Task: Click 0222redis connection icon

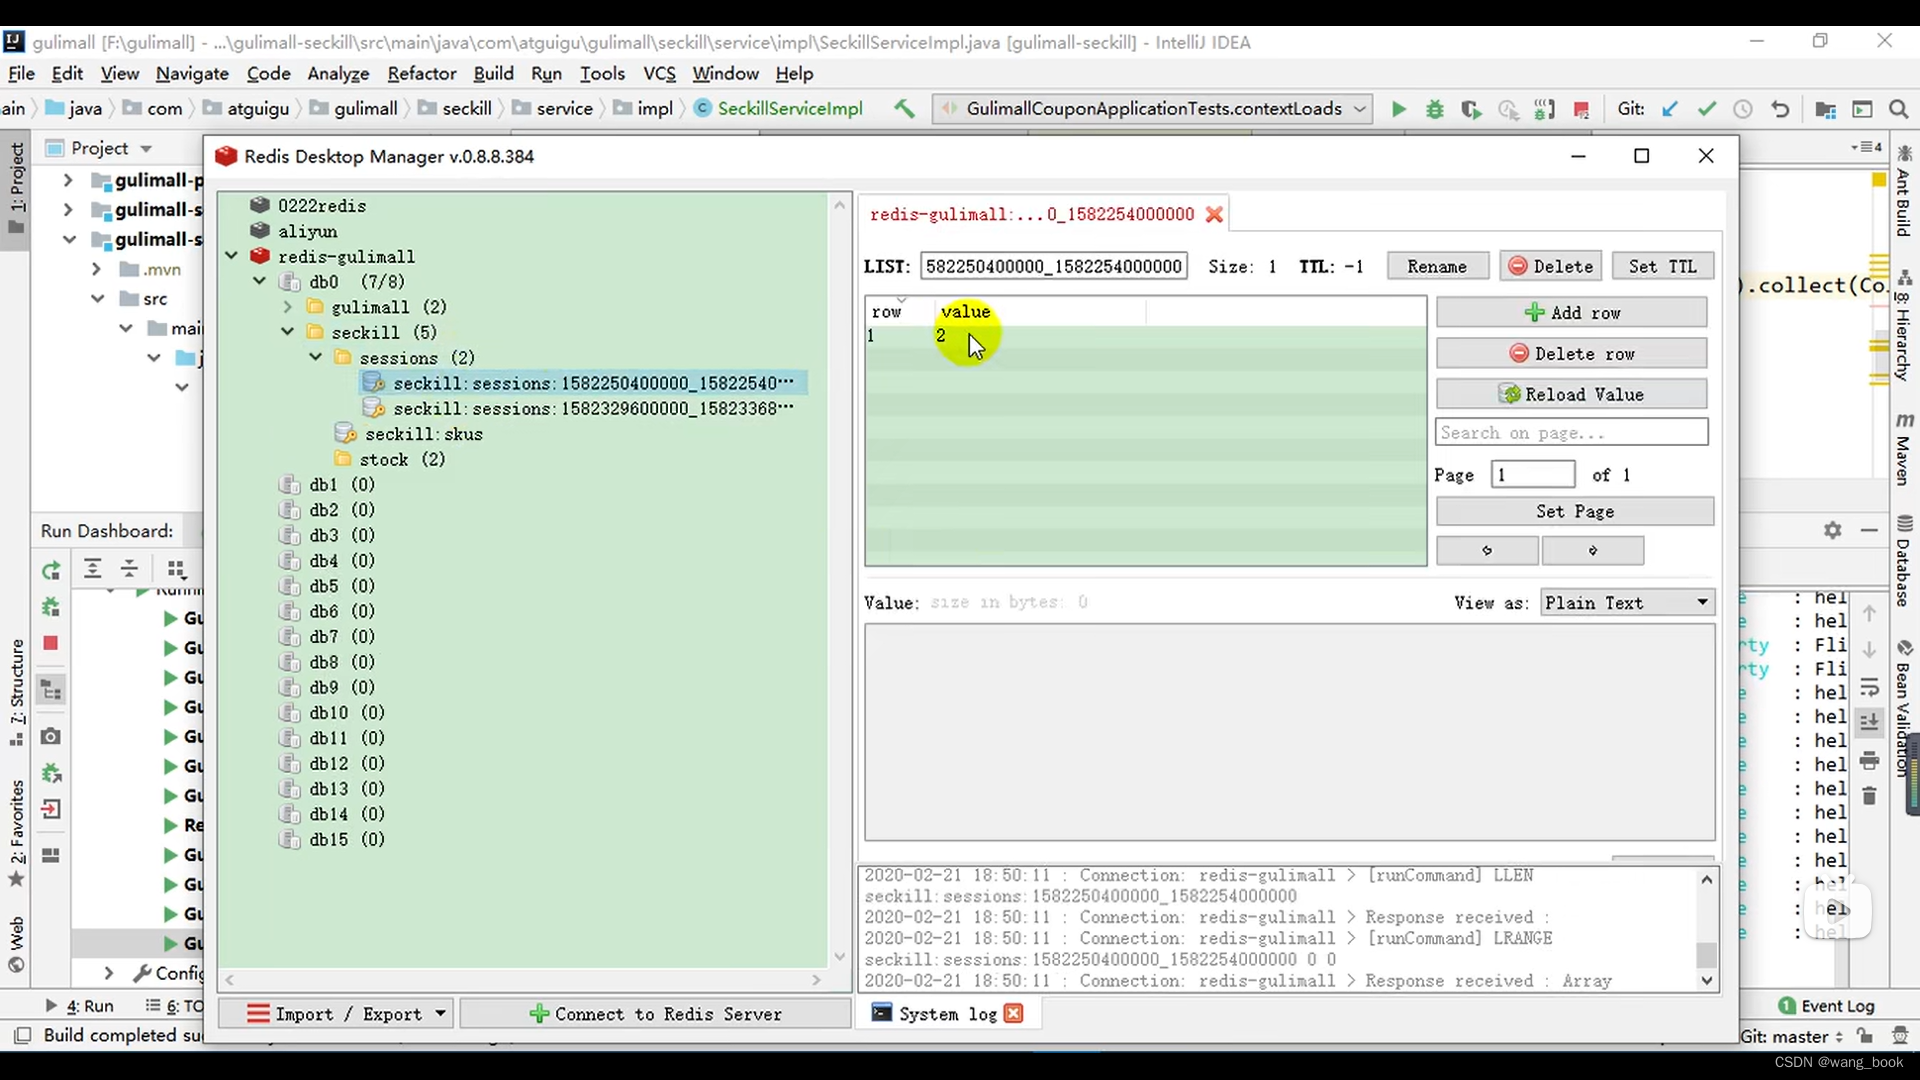Action: pyautogui.click(x=260, y=205)
